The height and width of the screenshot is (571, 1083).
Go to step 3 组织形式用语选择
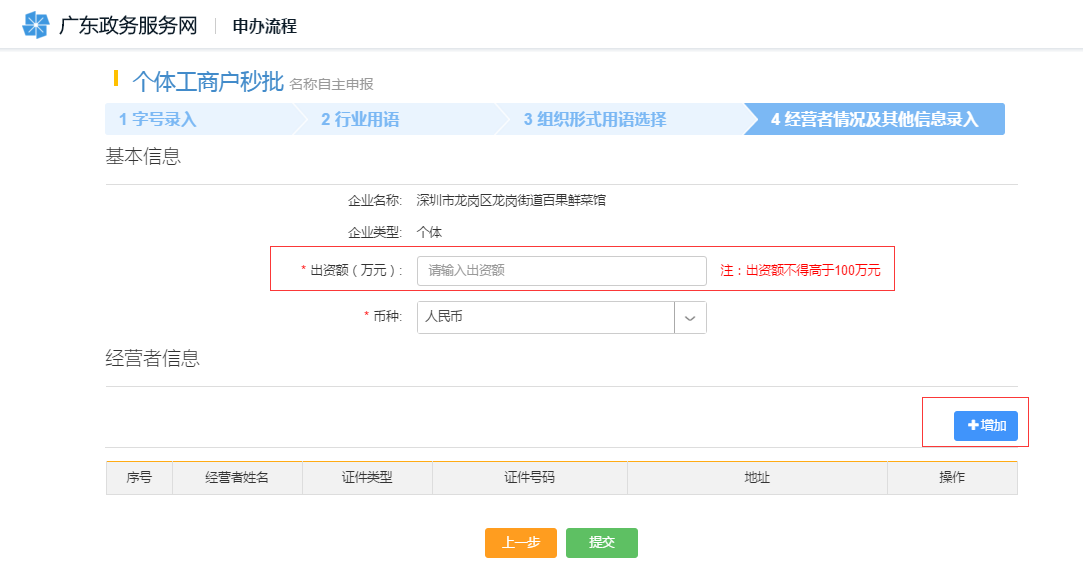595,119
